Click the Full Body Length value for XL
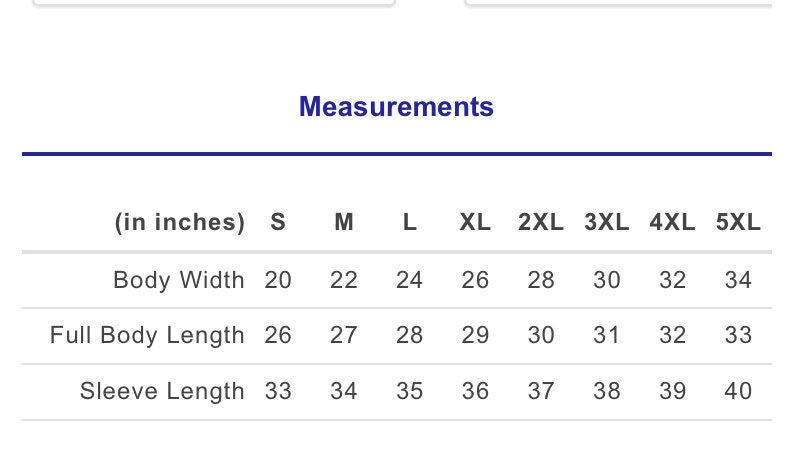This screenshot has width=802, height=476. [x=475, y=336]
